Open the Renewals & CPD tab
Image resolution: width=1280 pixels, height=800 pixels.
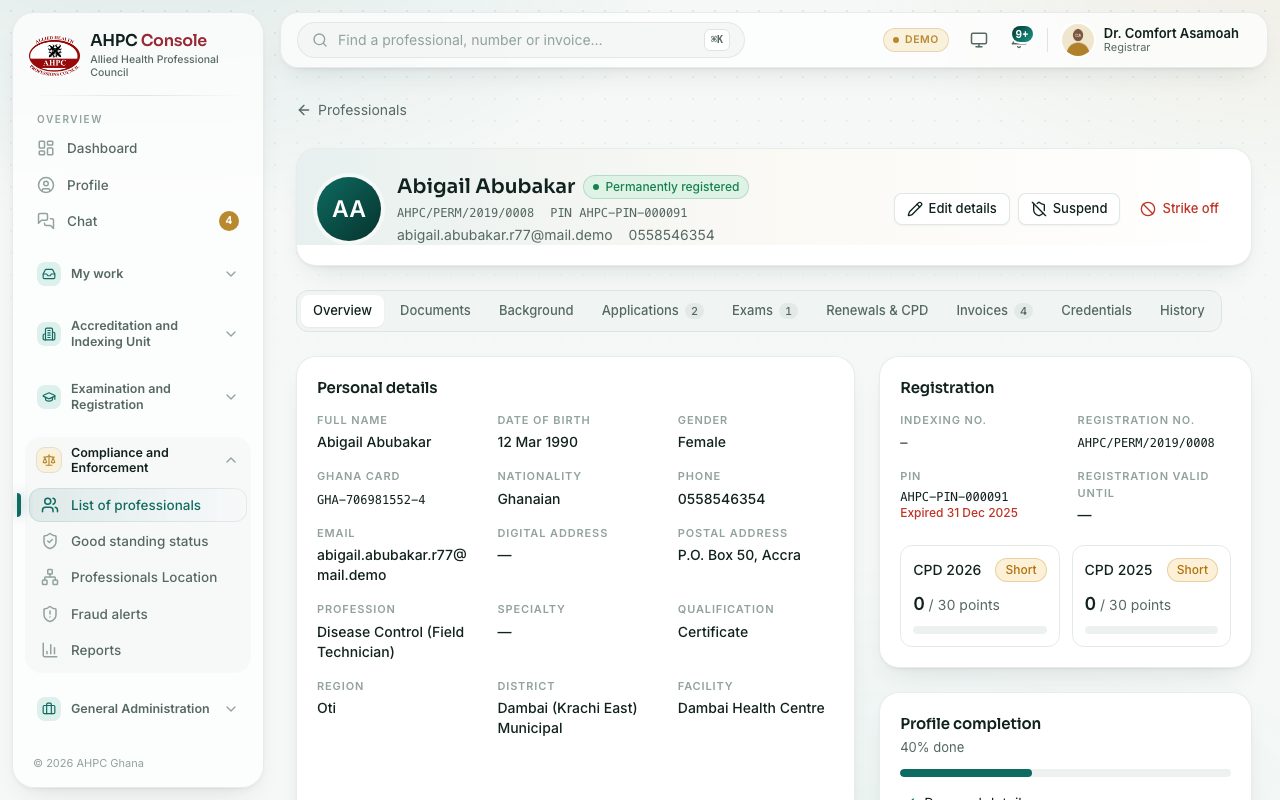tap(877, 310)
